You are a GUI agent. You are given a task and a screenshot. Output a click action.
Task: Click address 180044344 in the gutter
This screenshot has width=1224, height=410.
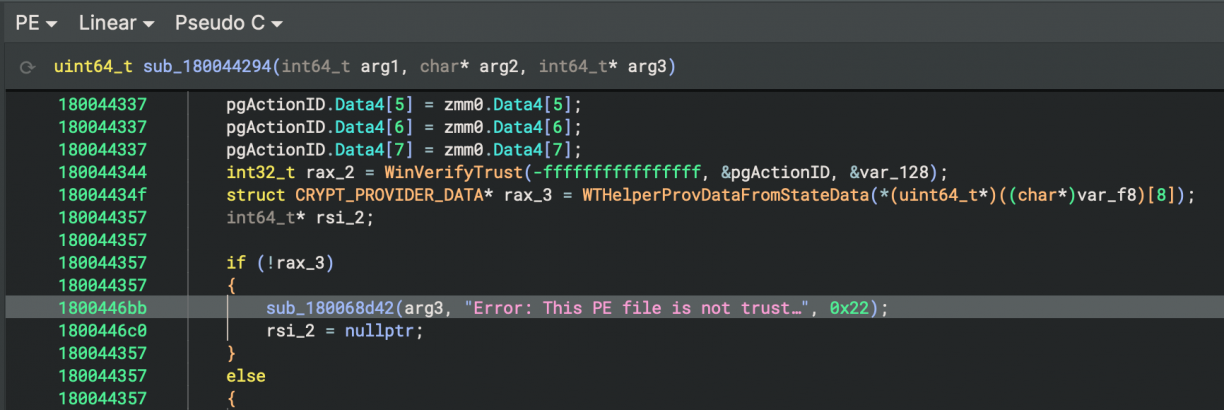pos(102,171)
